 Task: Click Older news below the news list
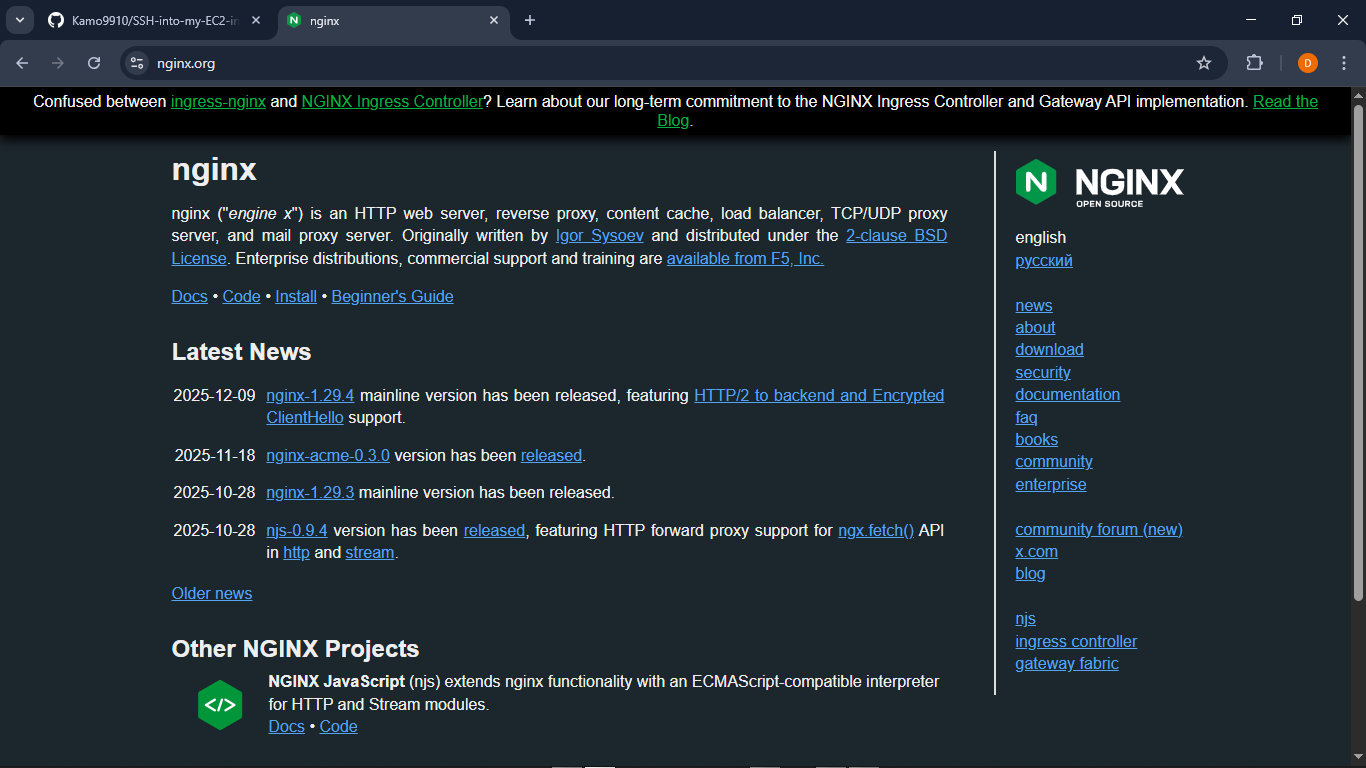211,593
